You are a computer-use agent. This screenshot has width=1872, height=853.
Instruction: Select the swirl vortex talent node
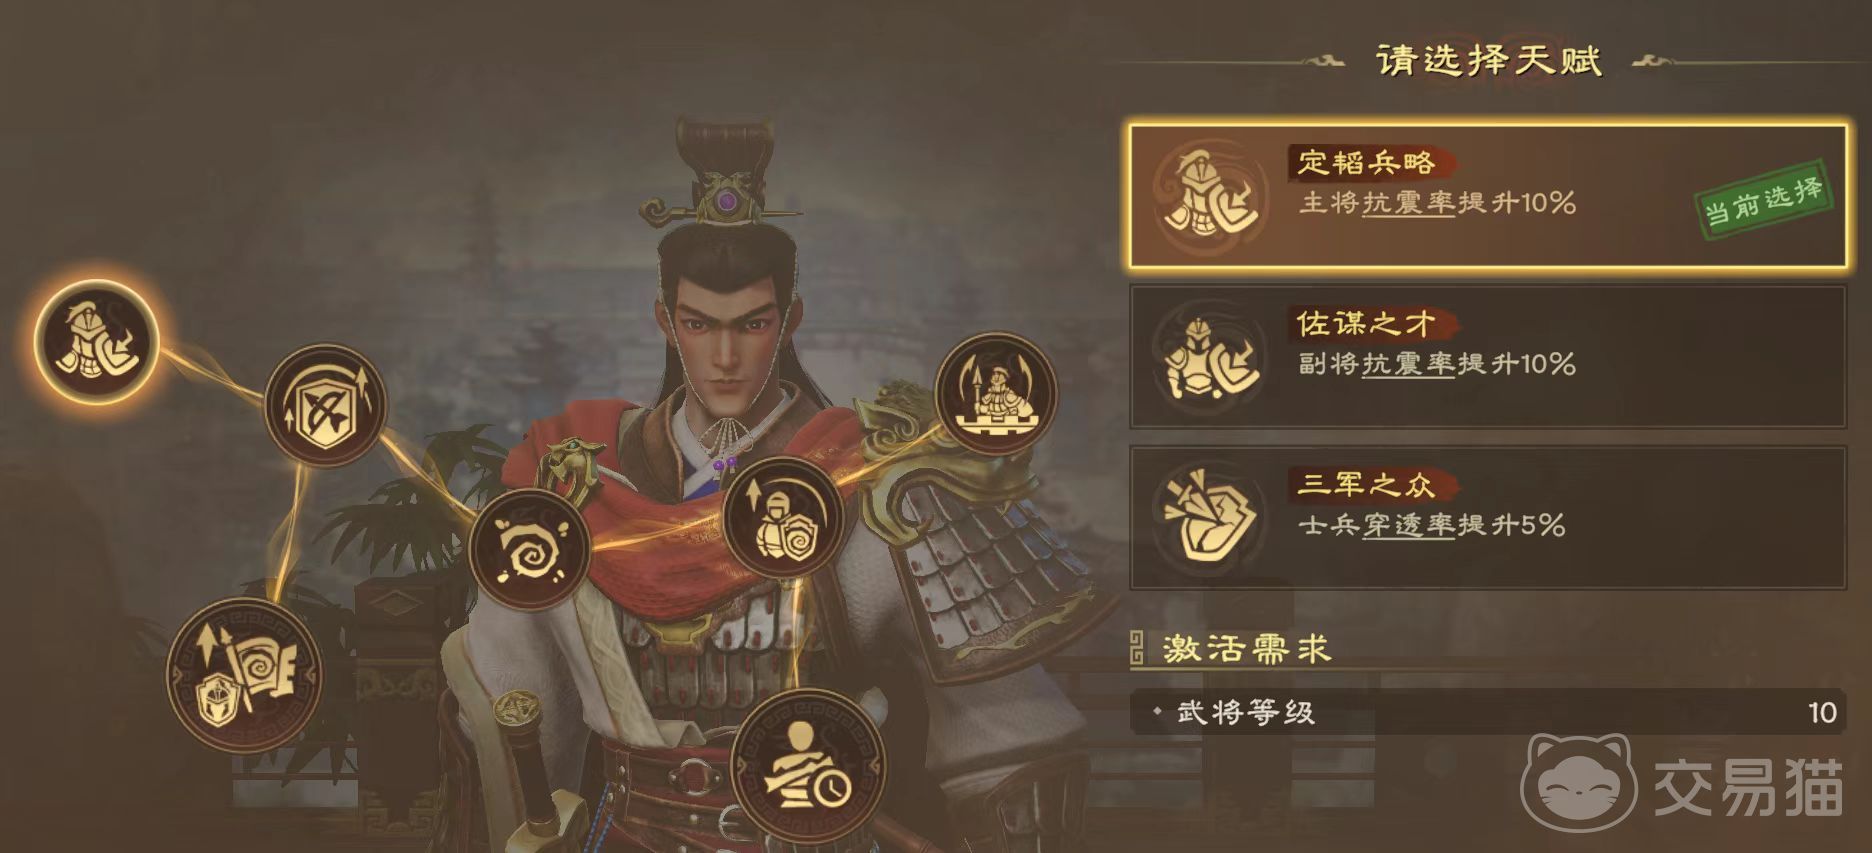(x=530, y=550)
